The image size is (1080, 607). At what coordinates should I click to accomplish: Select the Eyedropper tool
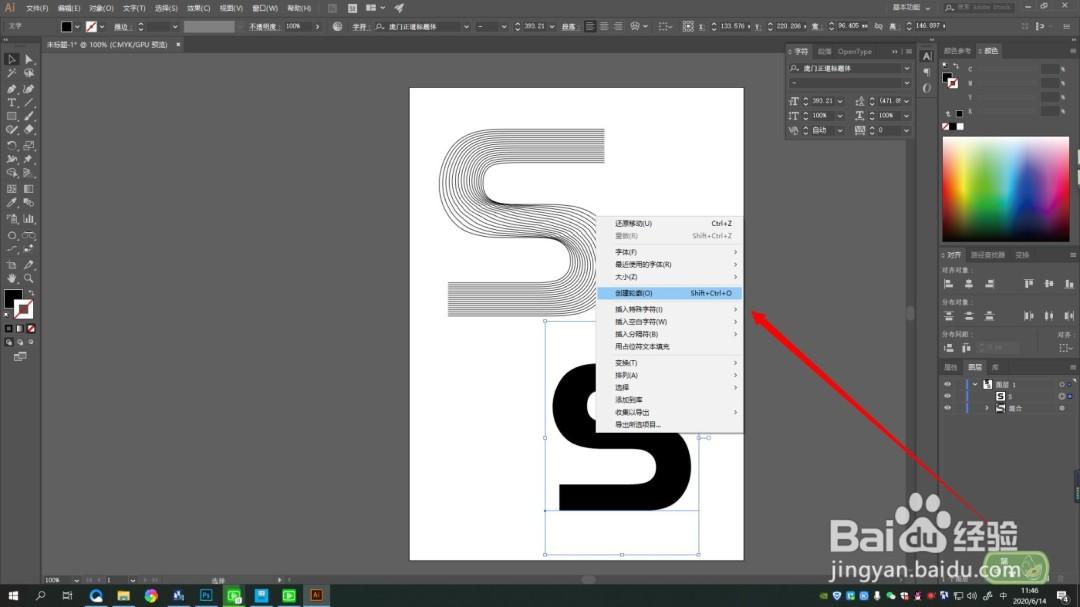pyautogui.click(x=12, y=203)
